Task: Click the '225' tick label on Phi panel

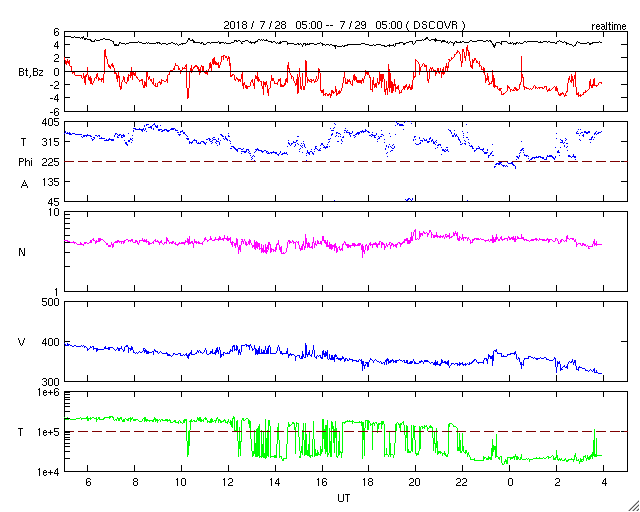Action: (x=51, y=162)
